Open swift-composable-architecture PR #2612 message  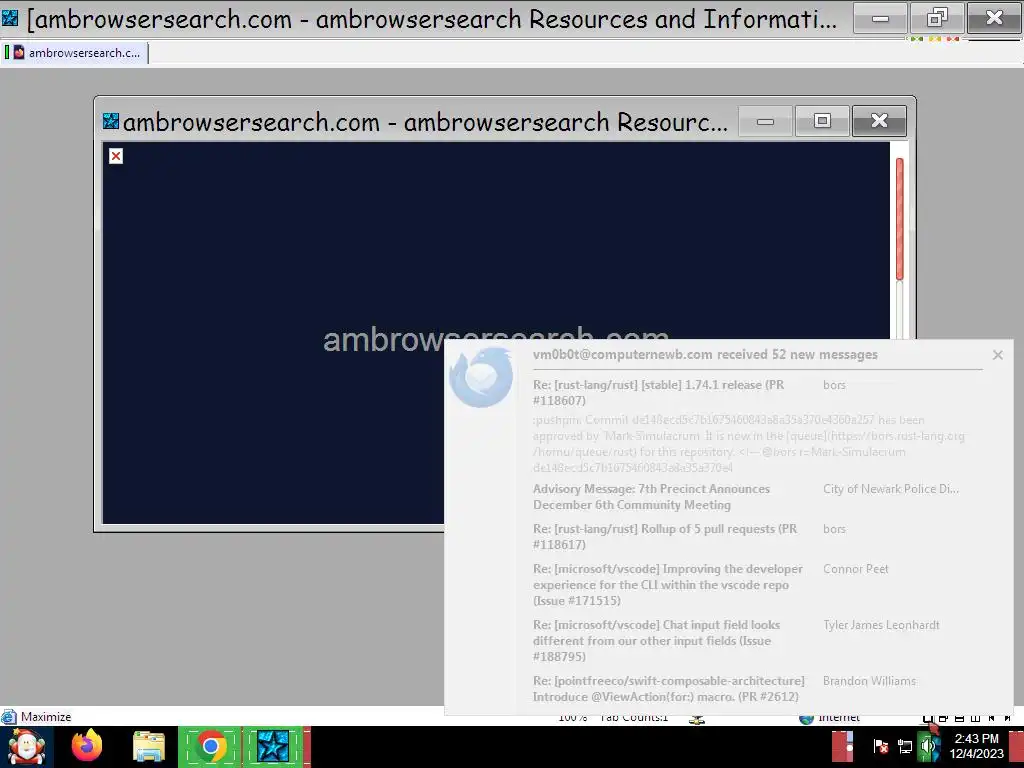tap(669, 689)
